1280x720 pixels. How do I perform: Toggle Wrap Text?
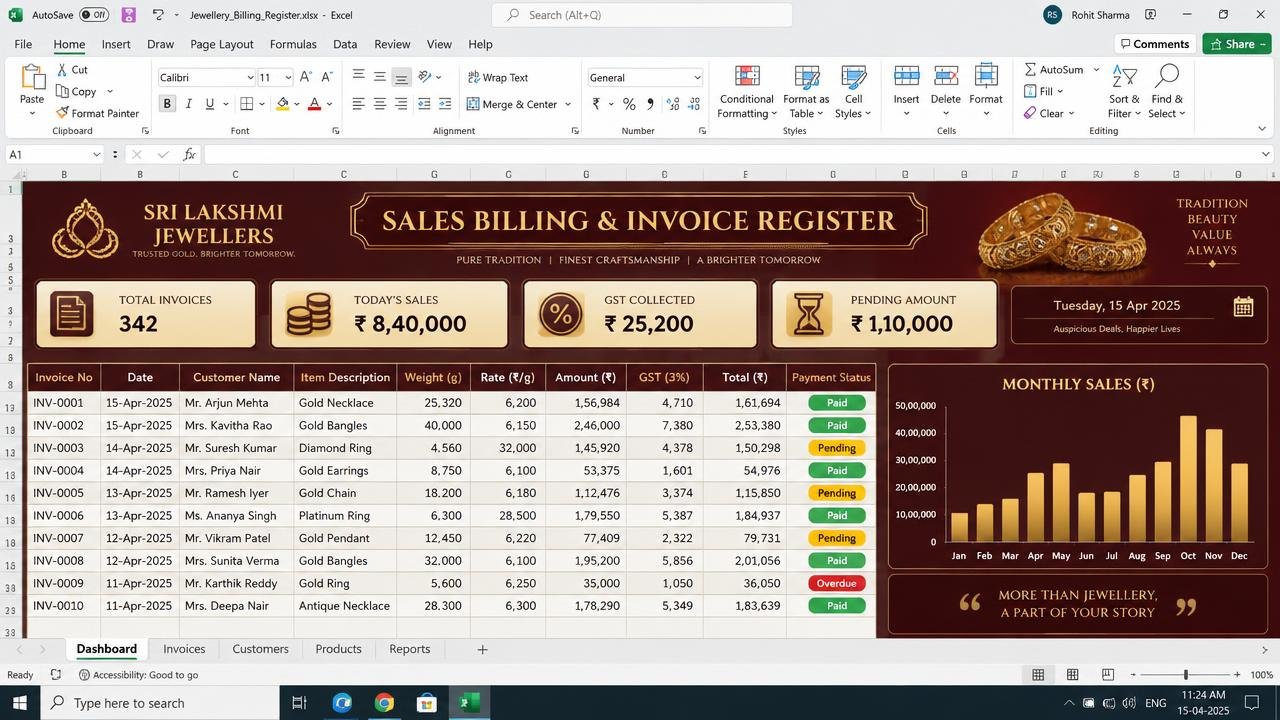(x=498, y=77)
